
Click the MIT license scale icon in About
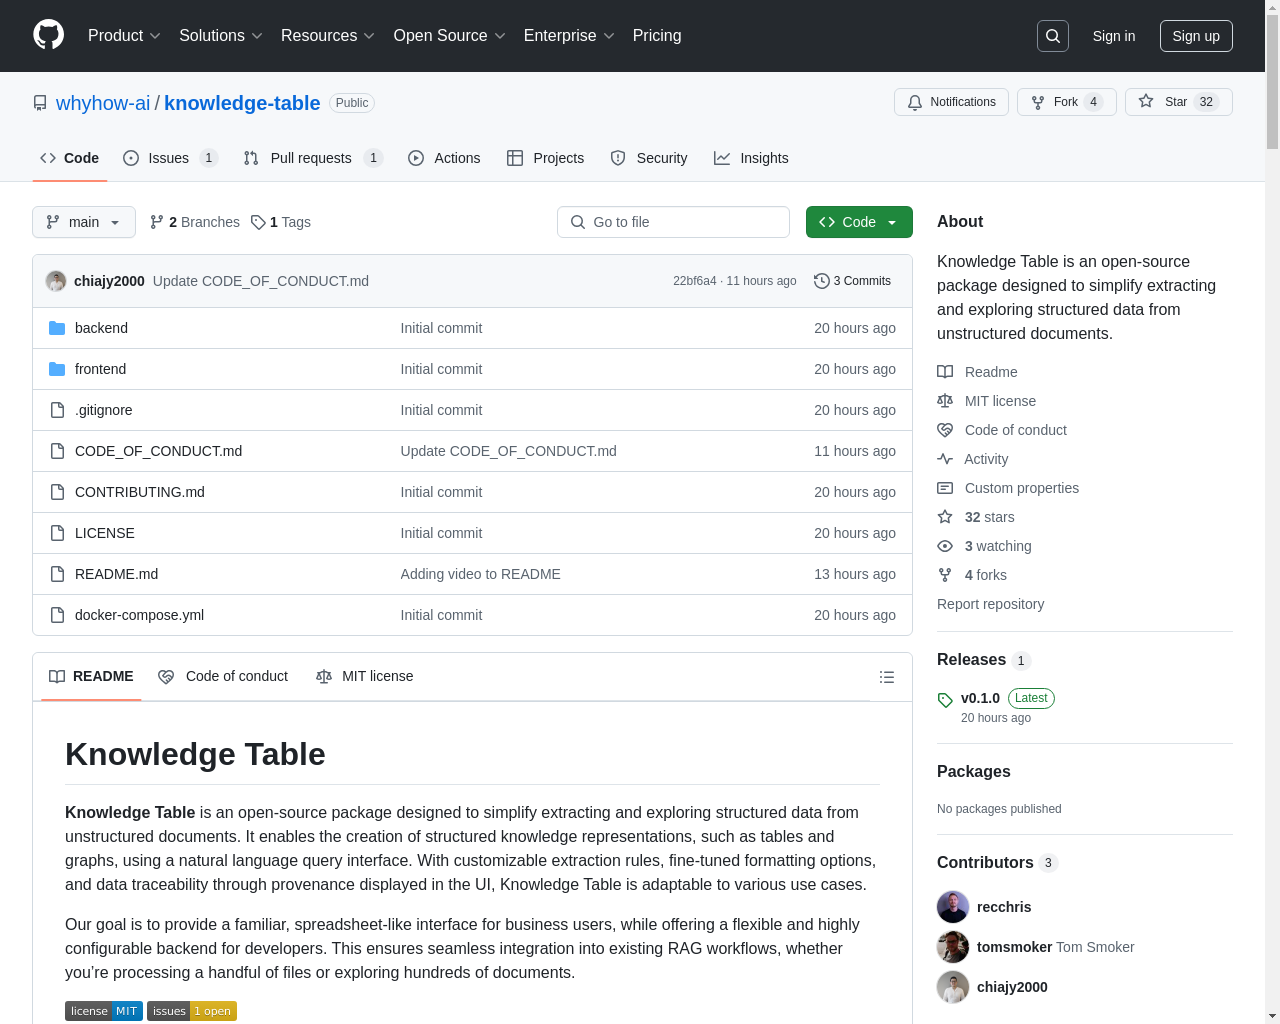pos(945,401)
